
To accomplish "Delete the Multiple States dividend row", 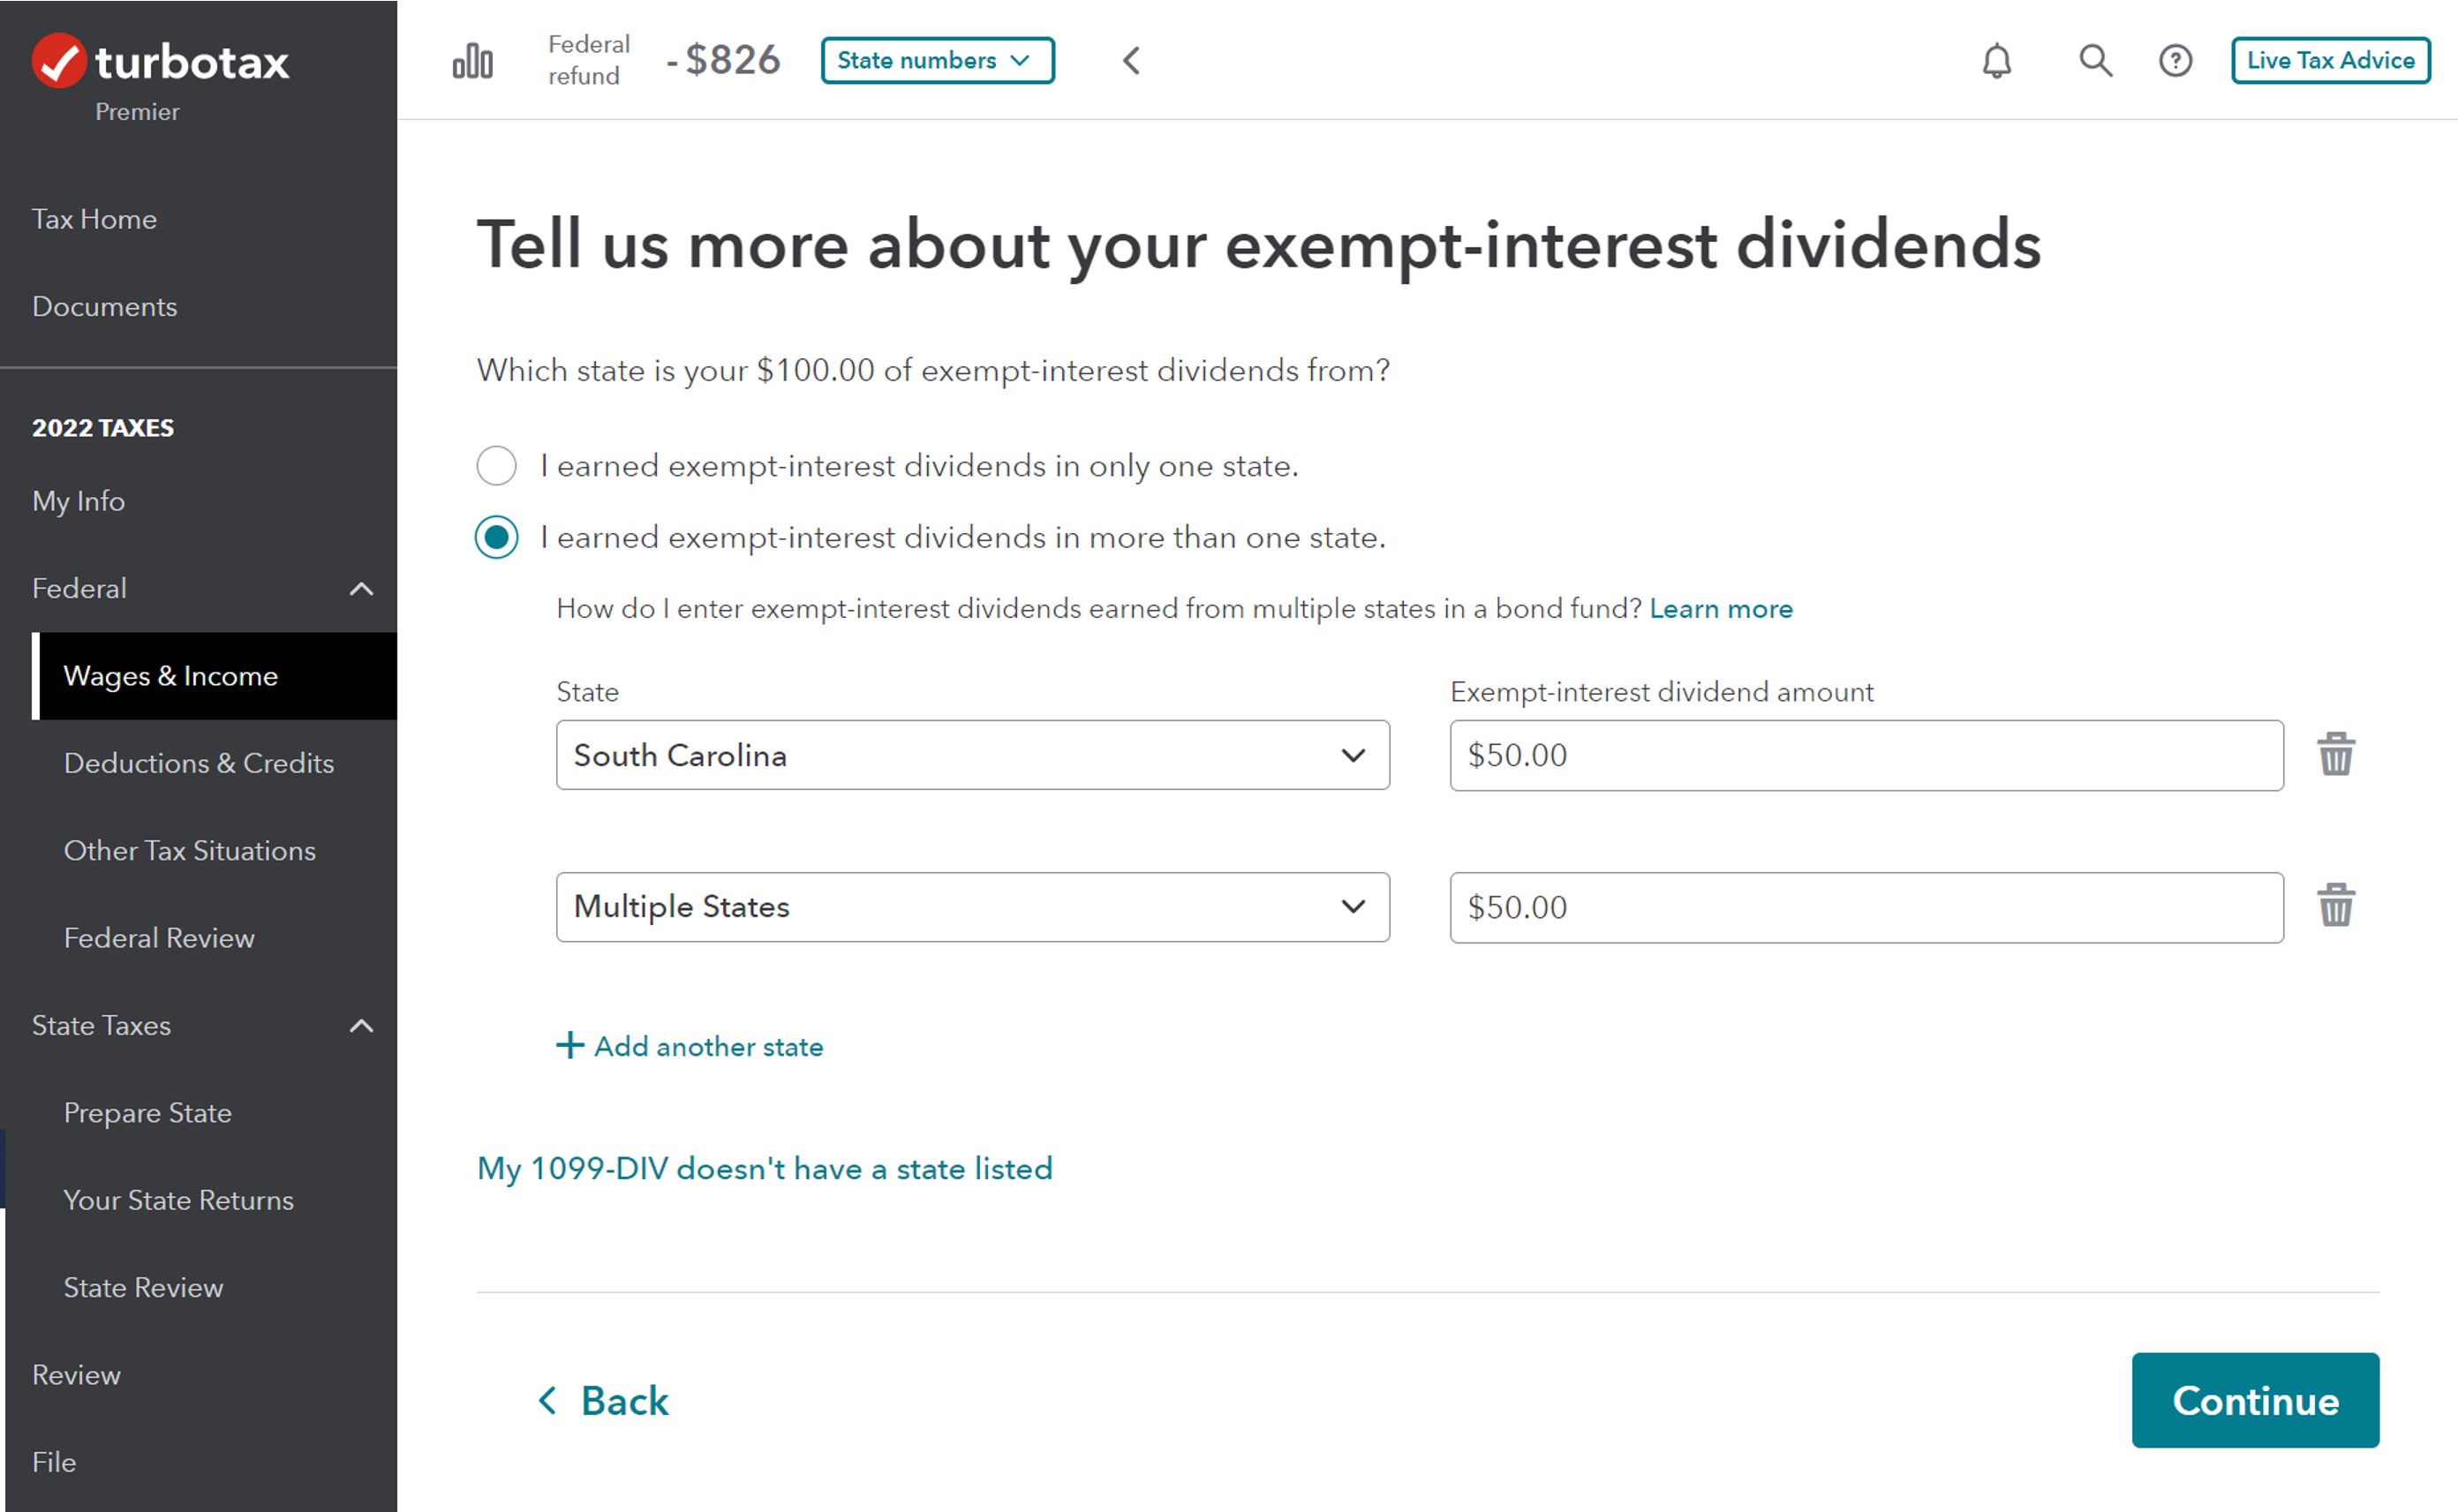I will (x=2335, y=906).
